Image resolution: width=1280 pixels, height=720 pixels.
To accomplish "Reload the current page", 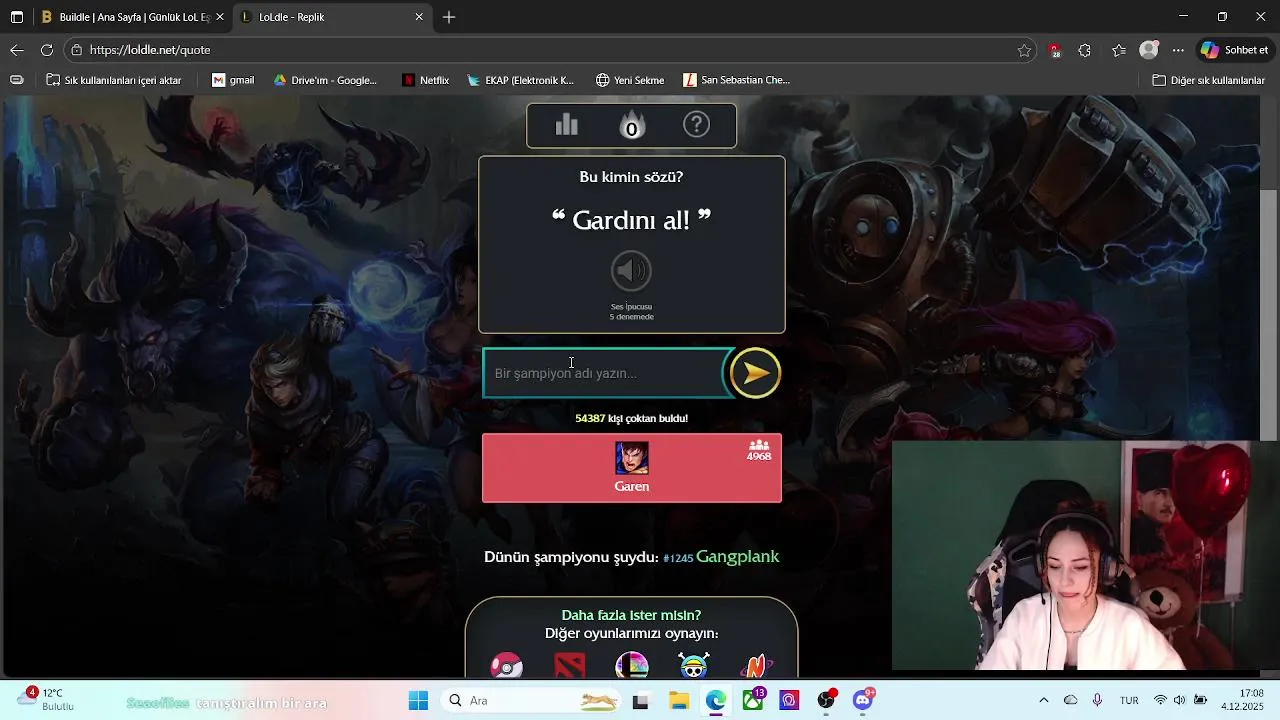I will (x=47, y=50).
